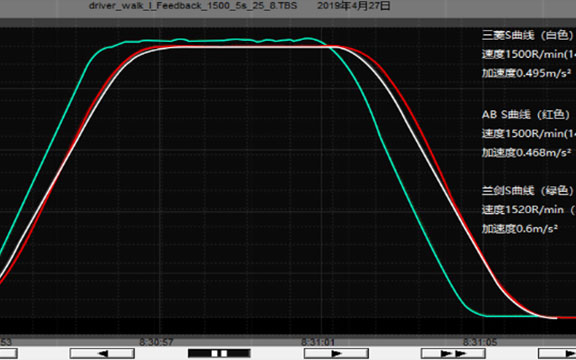Click the partially visible arrow button at bottom-right edge

point(557,353)
